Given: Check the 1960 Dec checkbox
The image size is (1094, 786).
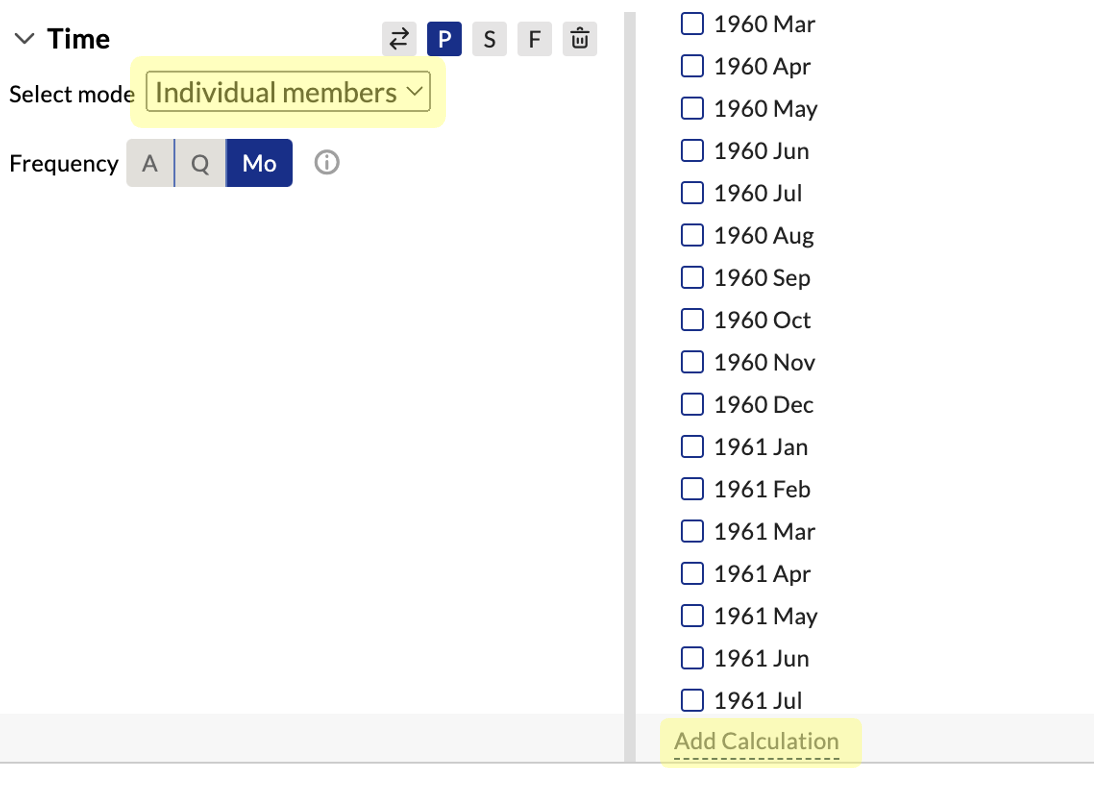Looking at the screenshot, I should pos(692,404).
